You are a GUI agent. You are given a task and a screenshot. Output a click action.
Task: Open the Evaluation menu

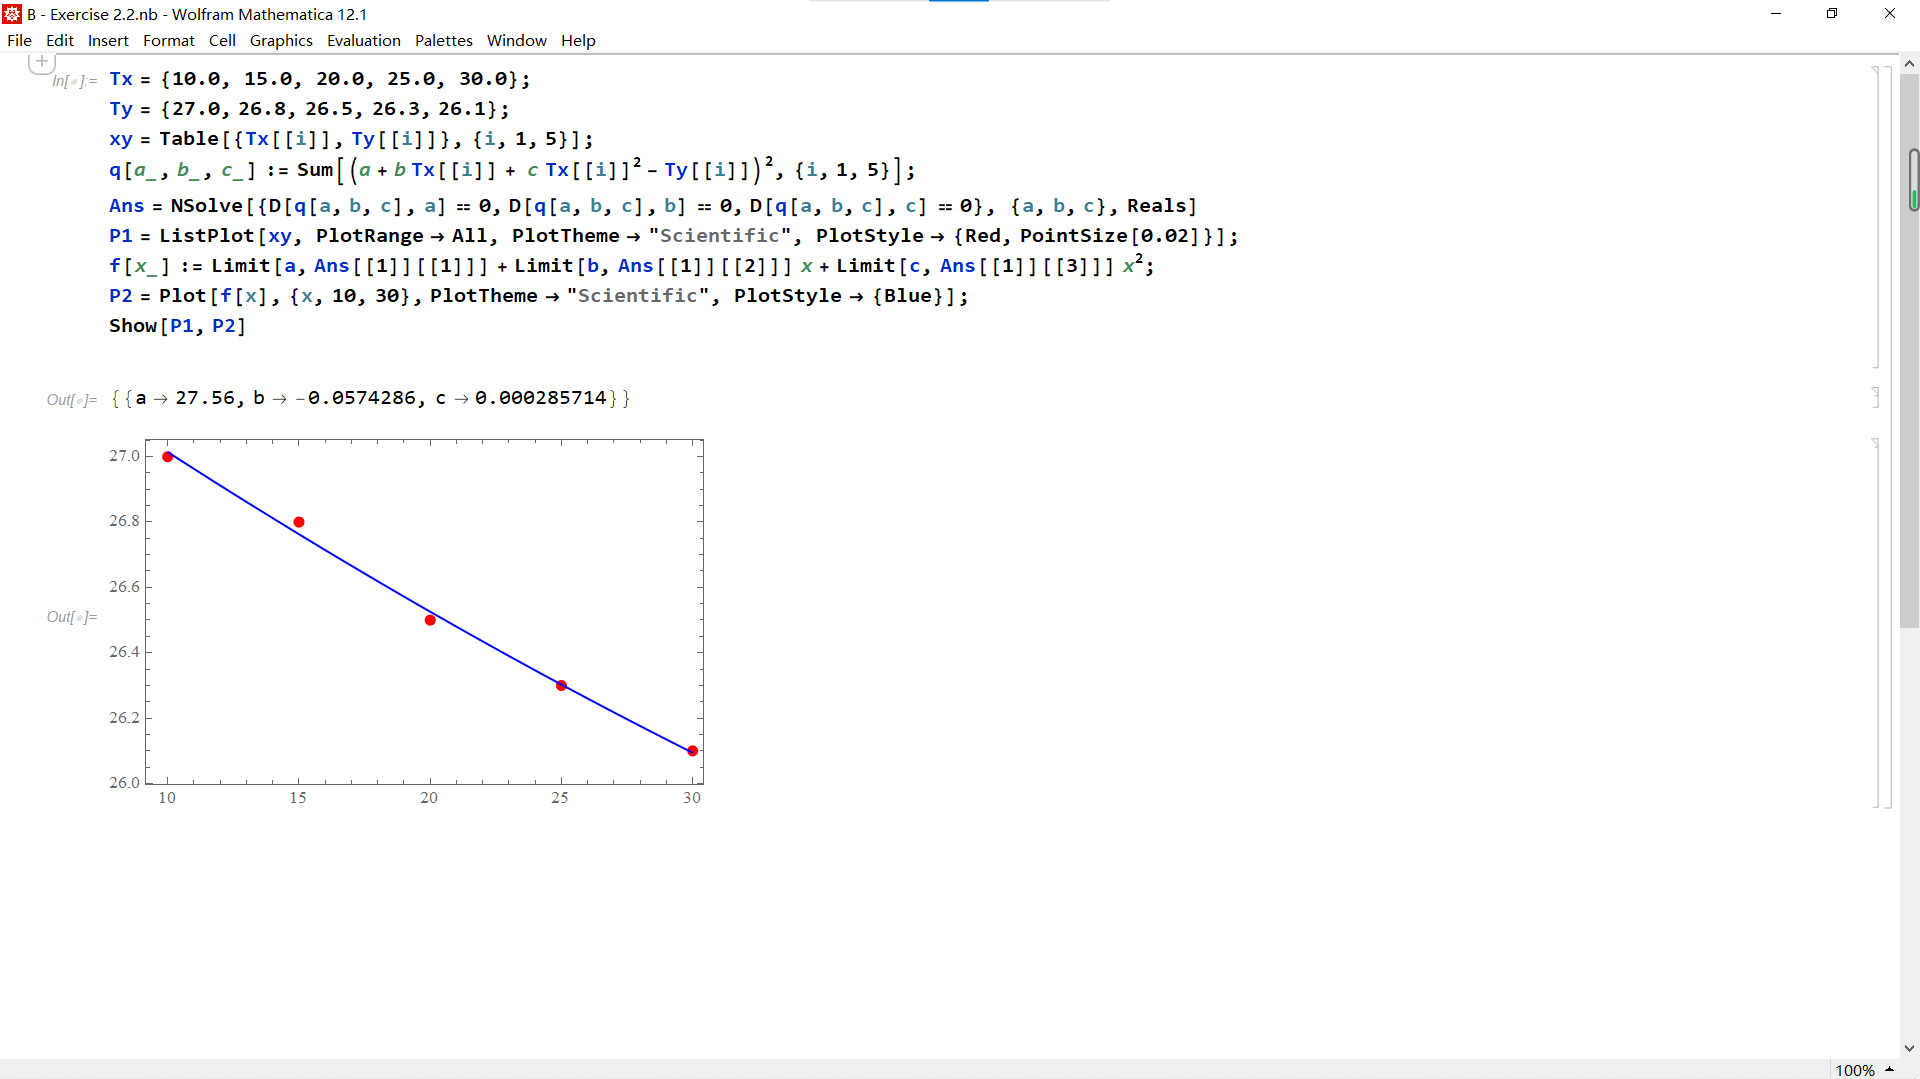coord(363,40)
